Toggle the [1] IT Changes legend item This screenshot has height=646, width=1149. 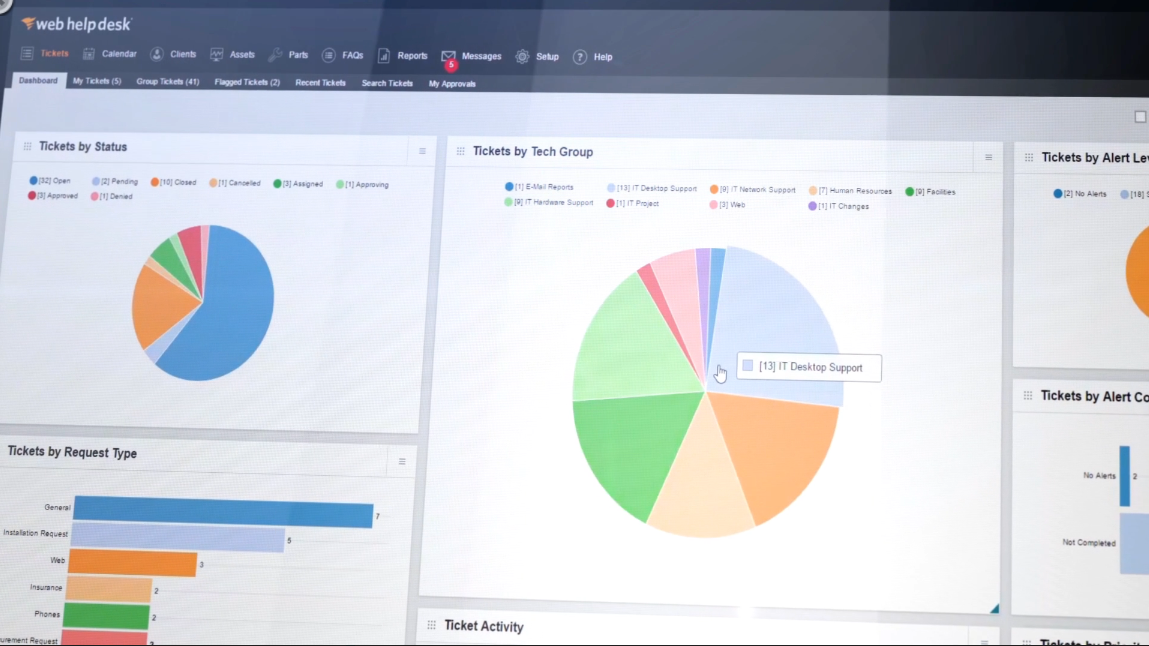point(838,207)
